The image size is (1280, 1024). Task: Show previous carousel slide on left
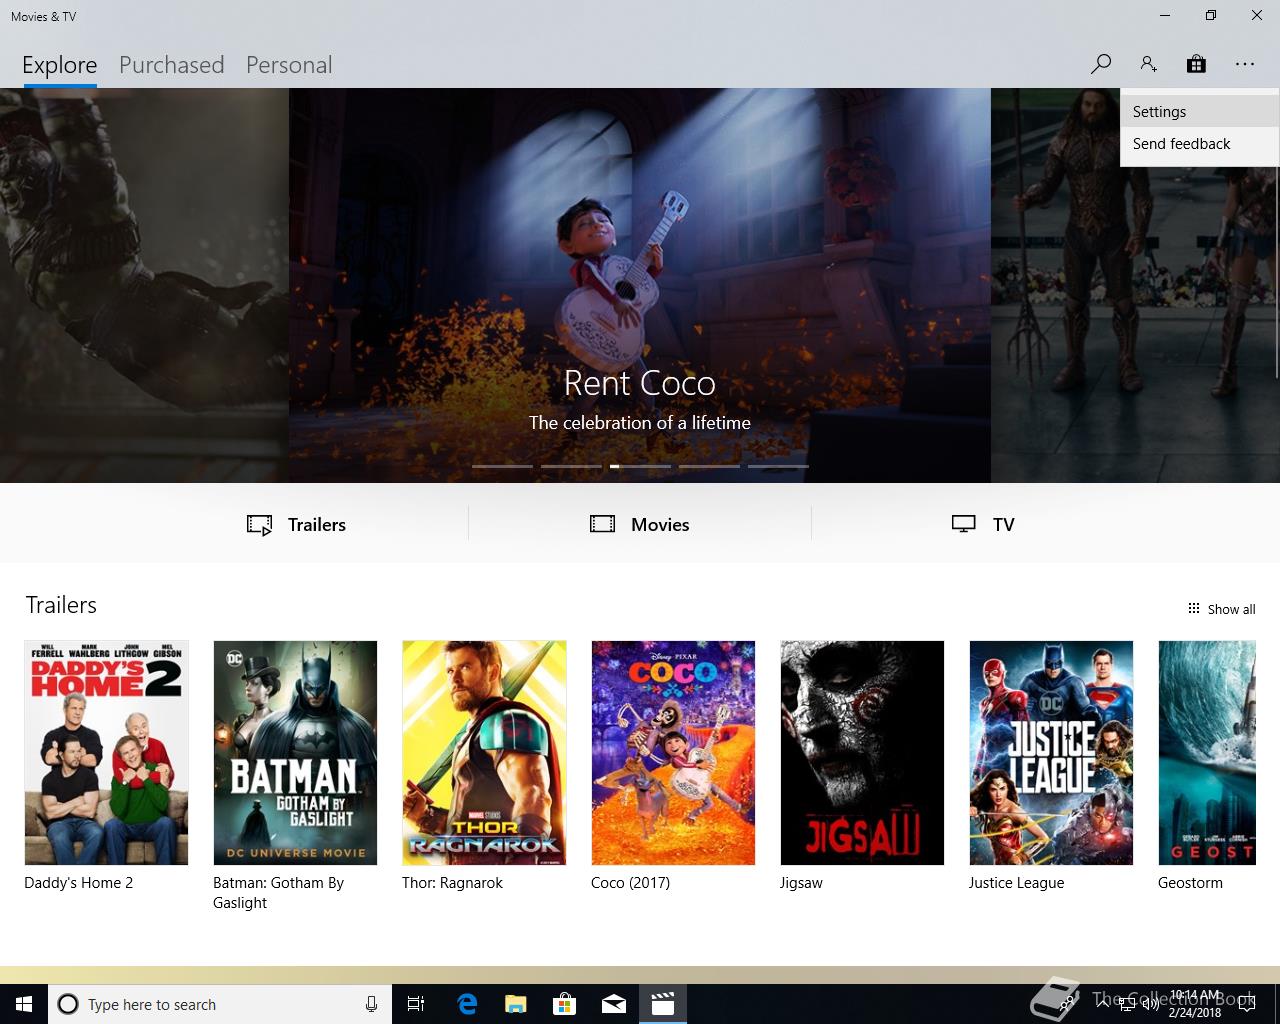[144, 285]
